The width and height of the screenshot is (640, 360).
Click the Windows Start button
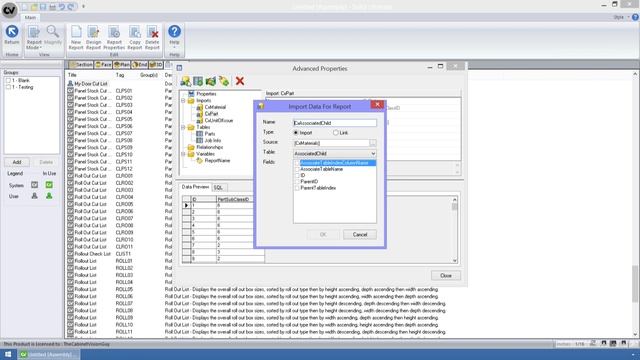[8, 354]
